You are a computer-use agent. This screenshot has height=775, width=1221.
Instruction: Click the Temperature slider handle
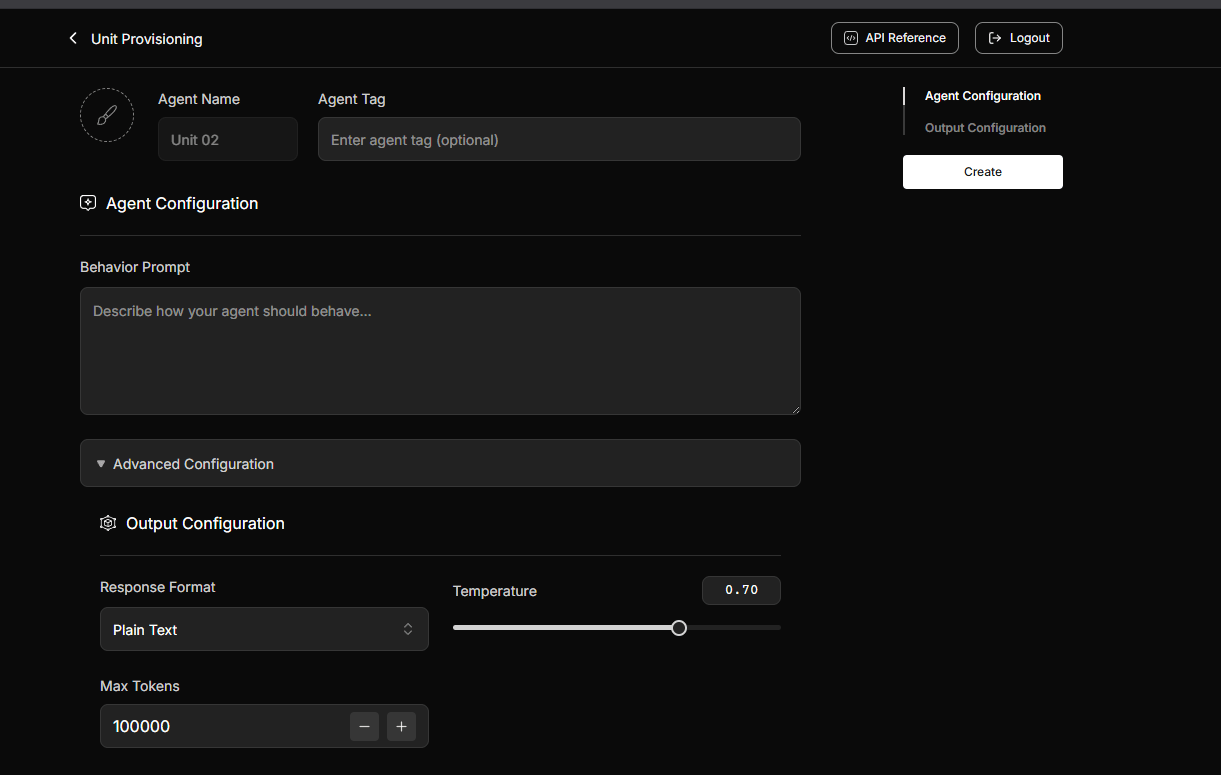coord(679,628)
